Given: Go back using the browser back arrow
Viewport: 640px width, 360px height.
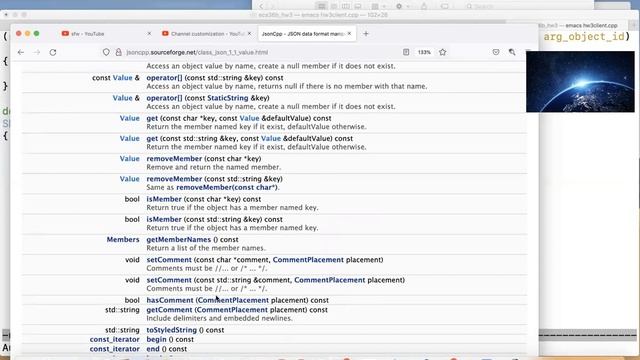Looking at the screenshot, I should coord(21,52).
